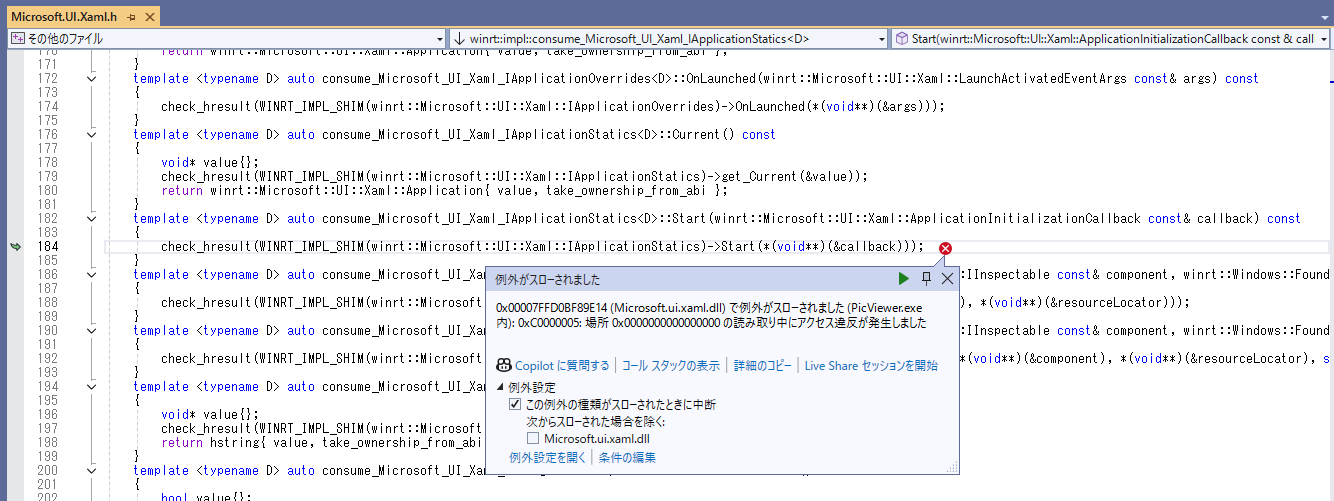Click the green Continue arrow in exception popup
The image size is (1334, 501).
point(904,279)
